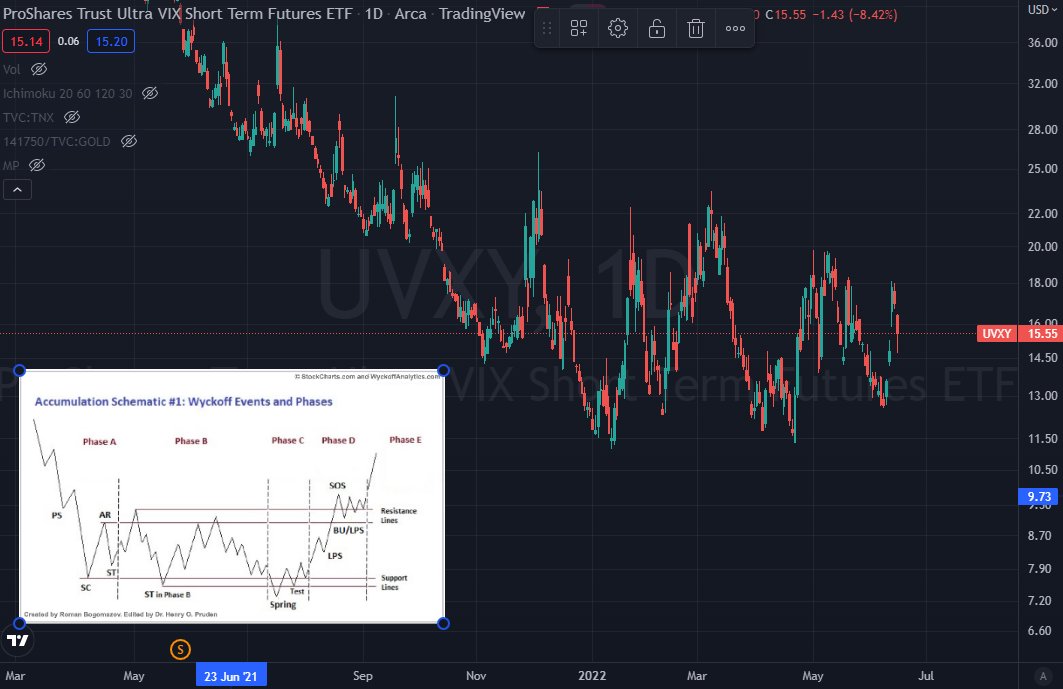
Task: Toggle Vol indicator visibility
Action: 39,69
